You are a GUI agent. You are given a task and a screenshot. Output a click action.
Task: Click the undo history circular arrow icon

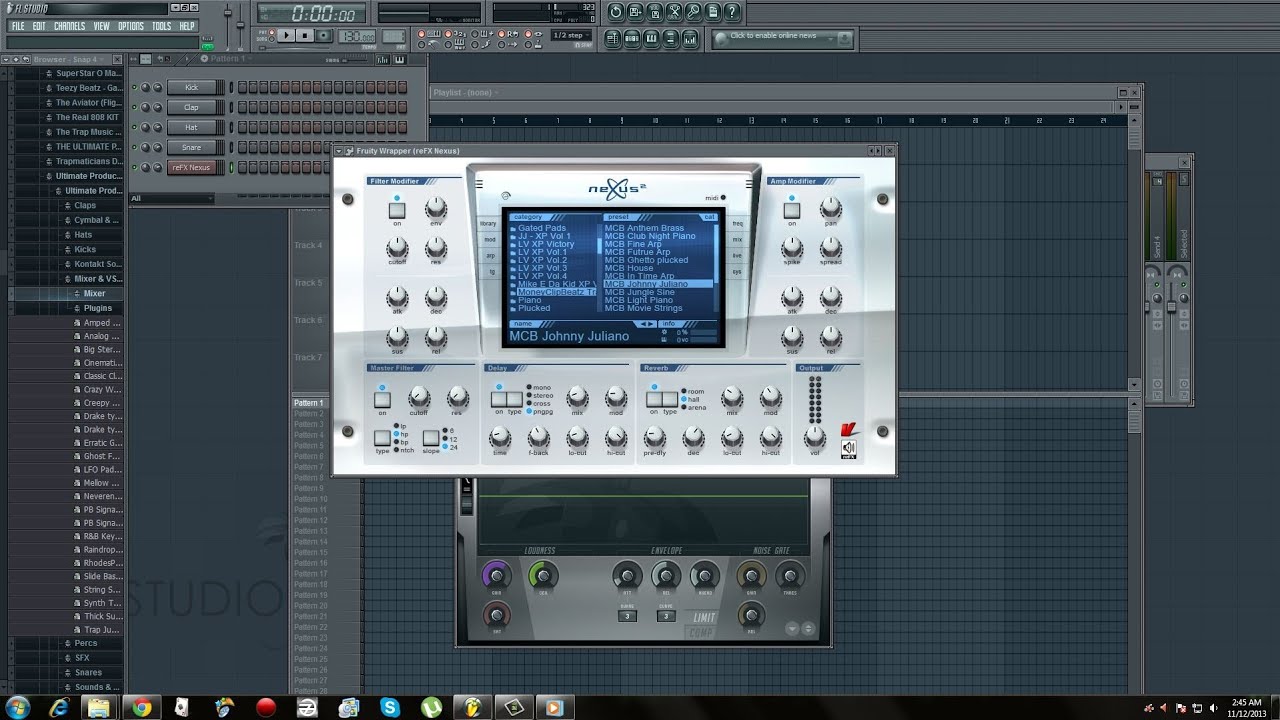pyautogui.click(x=615, y=12)
